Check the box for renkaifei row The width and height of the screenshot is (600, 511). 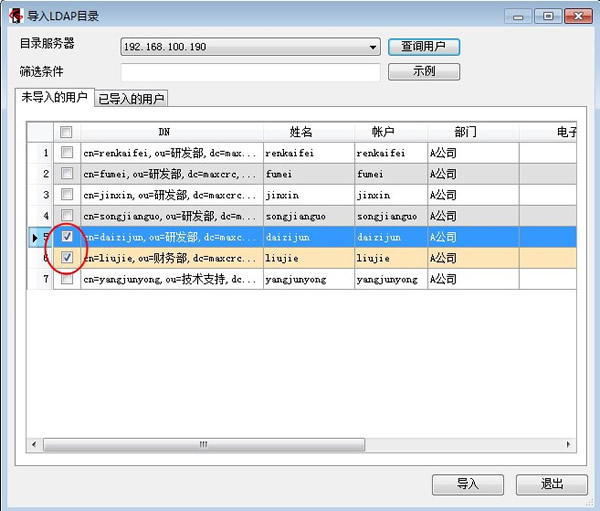click(x=67, y=153)
